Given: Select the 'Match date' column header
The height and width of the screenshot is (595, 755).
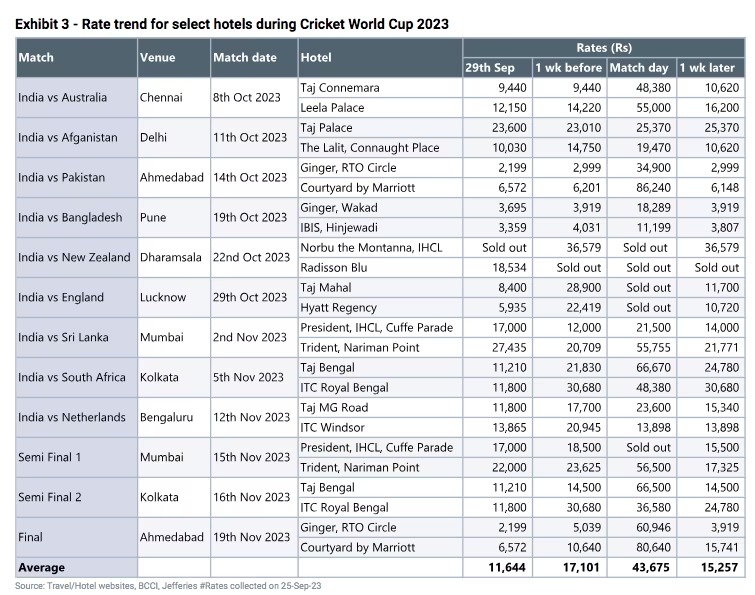Looking at the screenshot, I should pyautogui.click(x=254, y=58).
